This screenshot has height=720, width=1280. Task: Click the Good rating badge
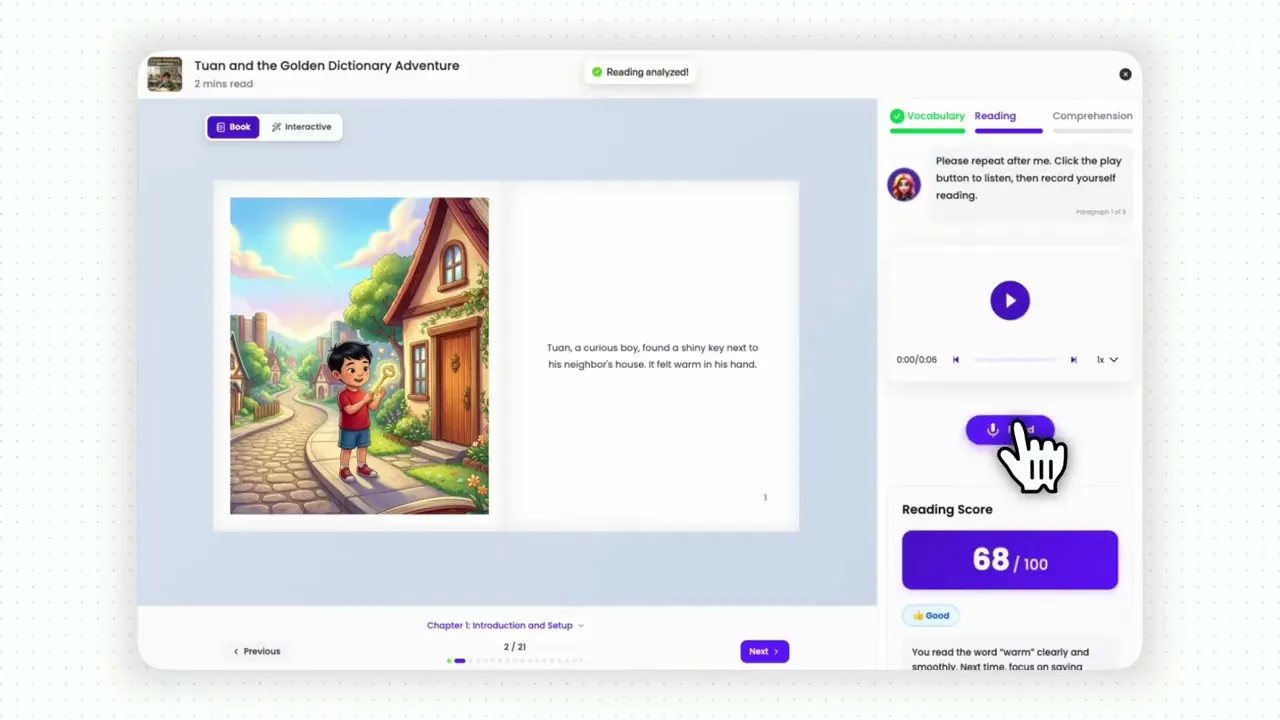pyautogui.click(x=931, y=615)
